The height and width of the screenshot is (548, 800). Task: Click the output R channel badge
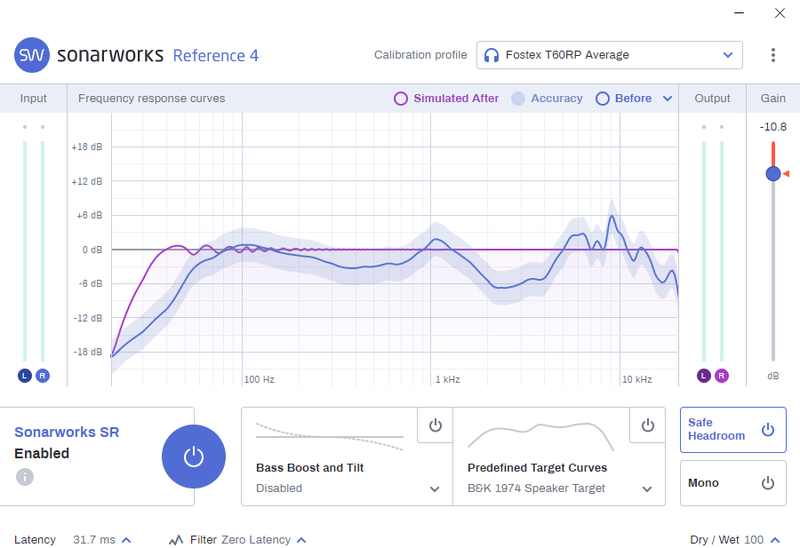click(721, 376)
